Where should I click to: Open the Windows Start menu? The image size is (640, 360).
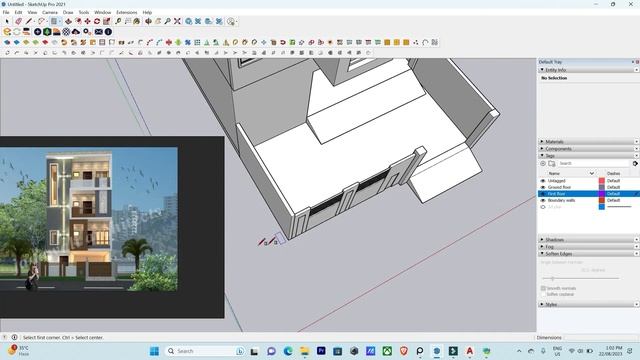154,351
